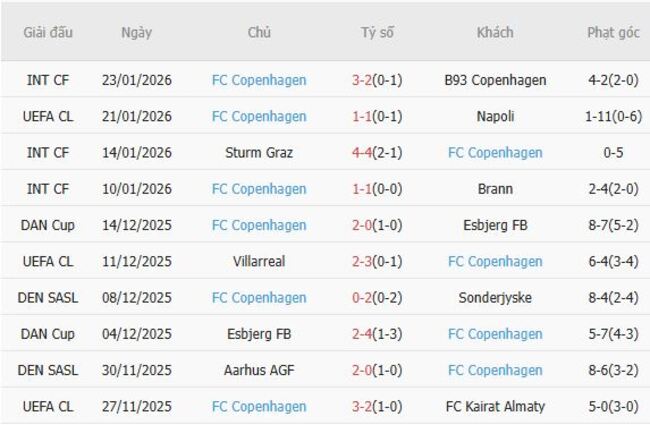Click the Phạt góc column header
This screenshot has width=650, height=425.
[x=612, y=32]
